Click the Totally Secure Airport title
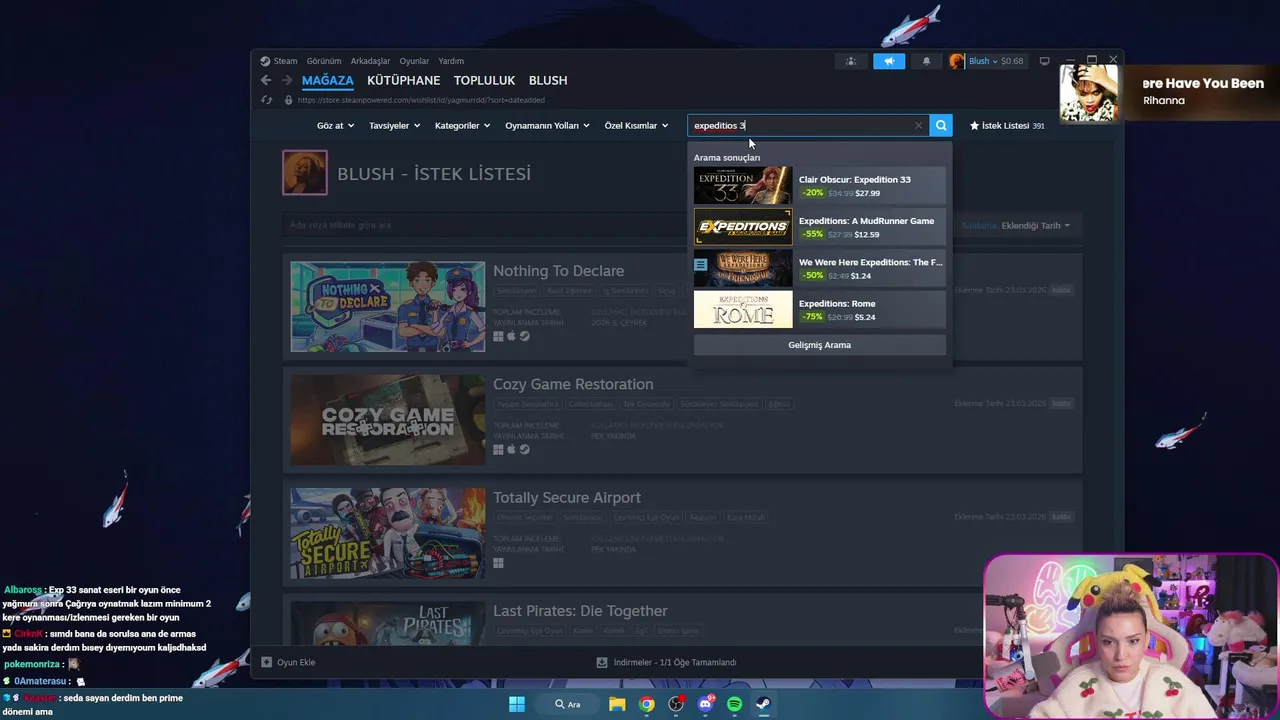The image size is (1280, 720). point(567,498)
